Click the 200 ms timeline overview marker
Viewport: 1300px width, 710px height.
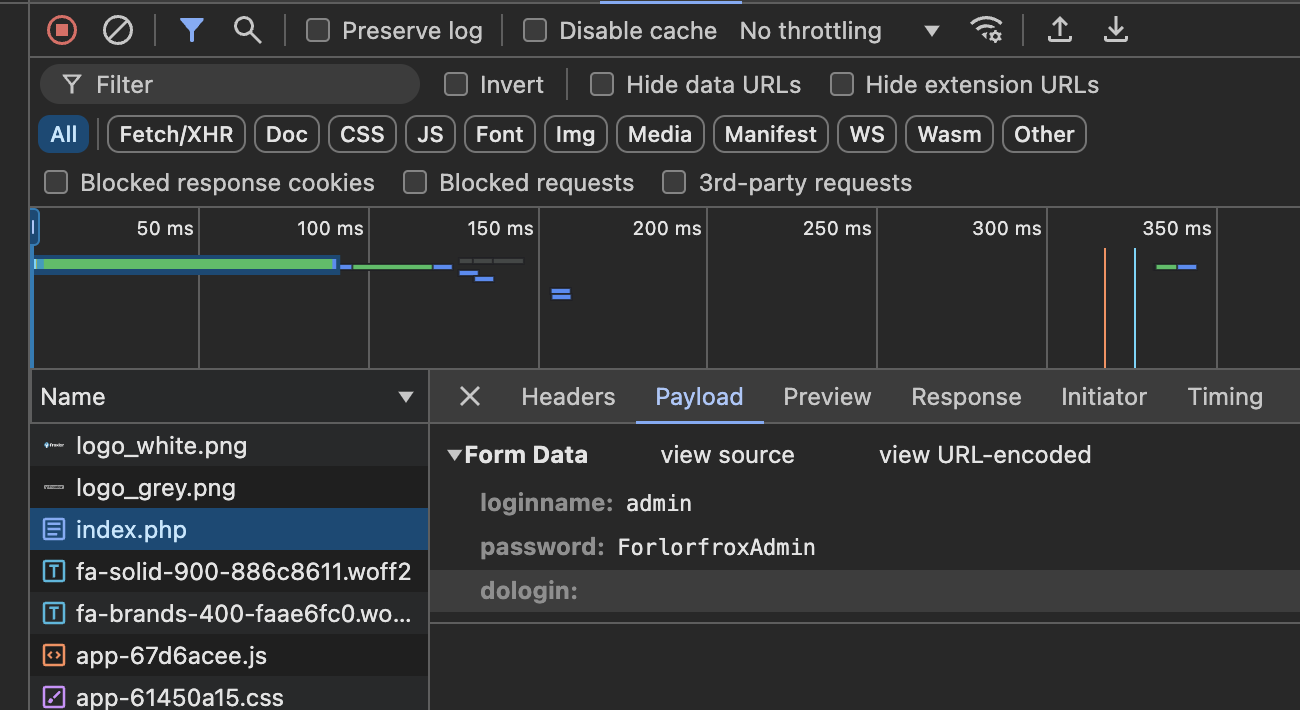coord(666,229)
